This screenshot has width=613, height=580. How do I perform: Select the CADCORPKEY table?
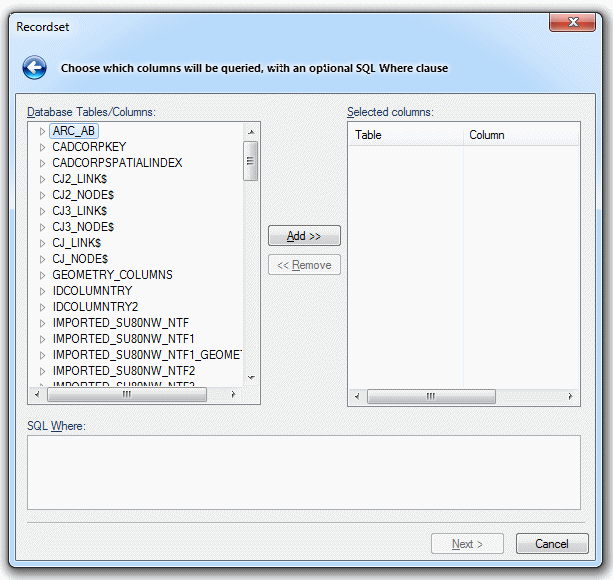click(x=89, y=147)
